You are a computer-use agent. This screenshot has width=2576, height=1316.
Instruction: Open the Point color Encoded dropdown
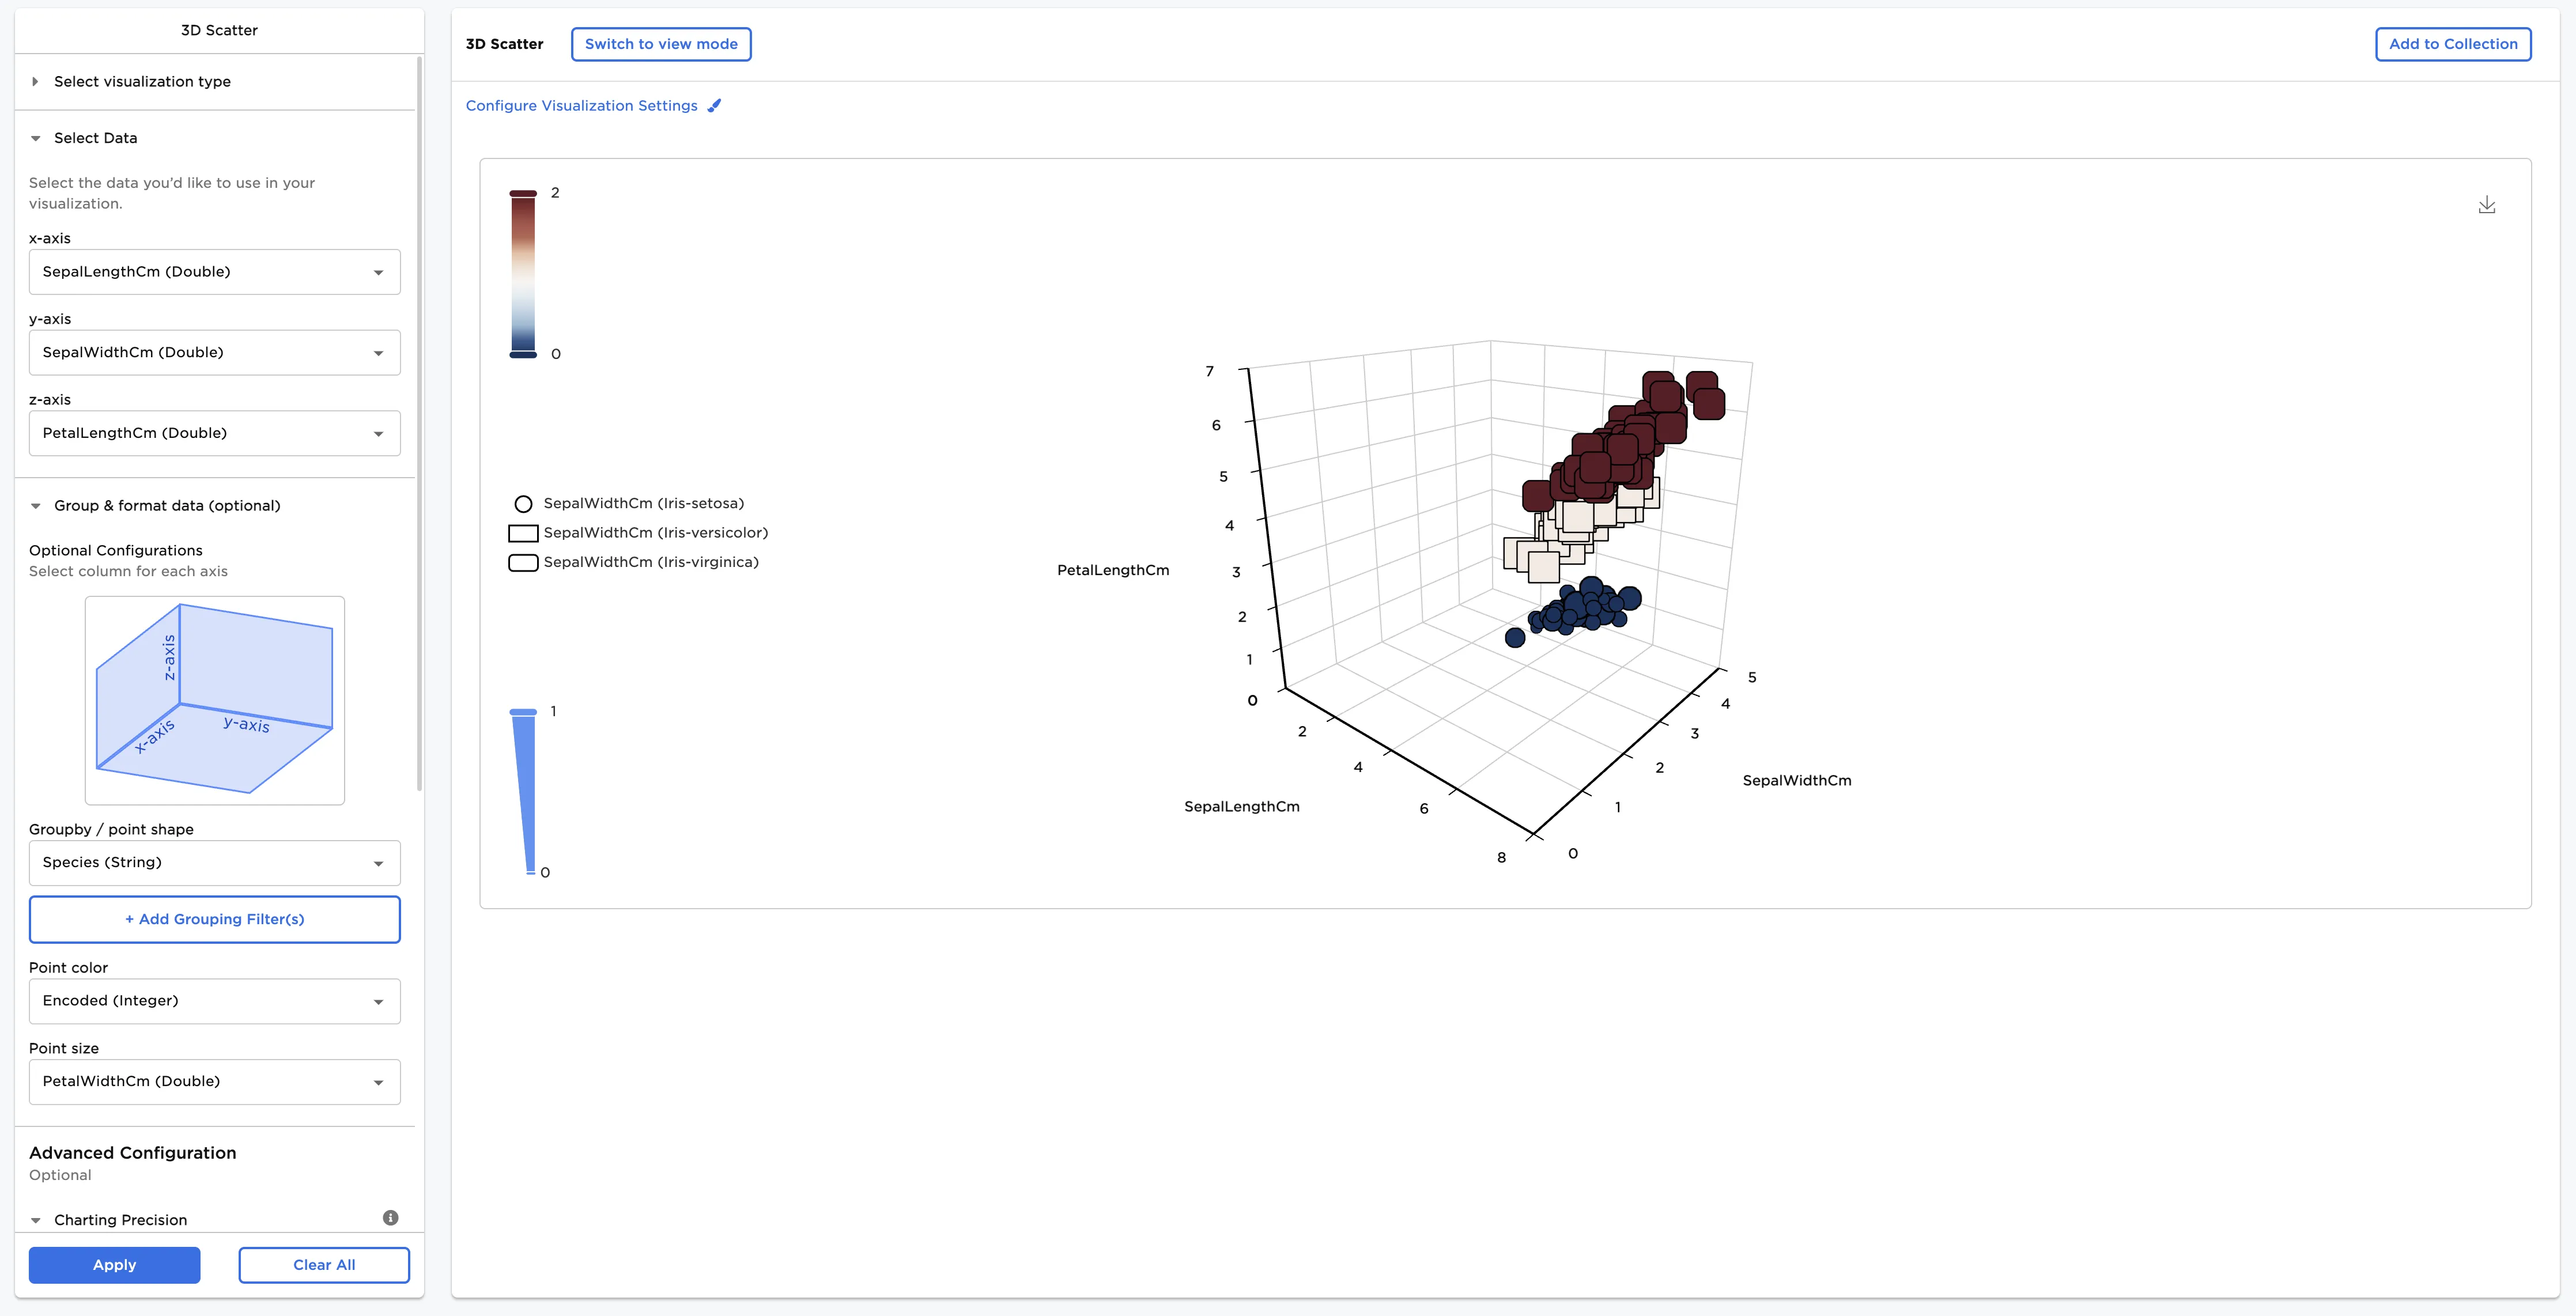(214, 1001)
